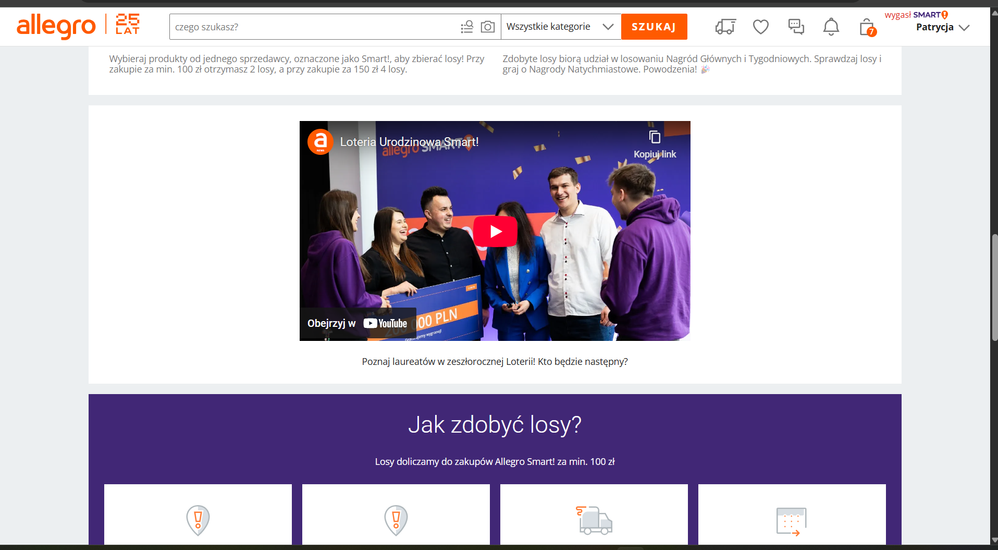998x550 pixels.
Task: Open notifications bell icon
Action: 831,27
